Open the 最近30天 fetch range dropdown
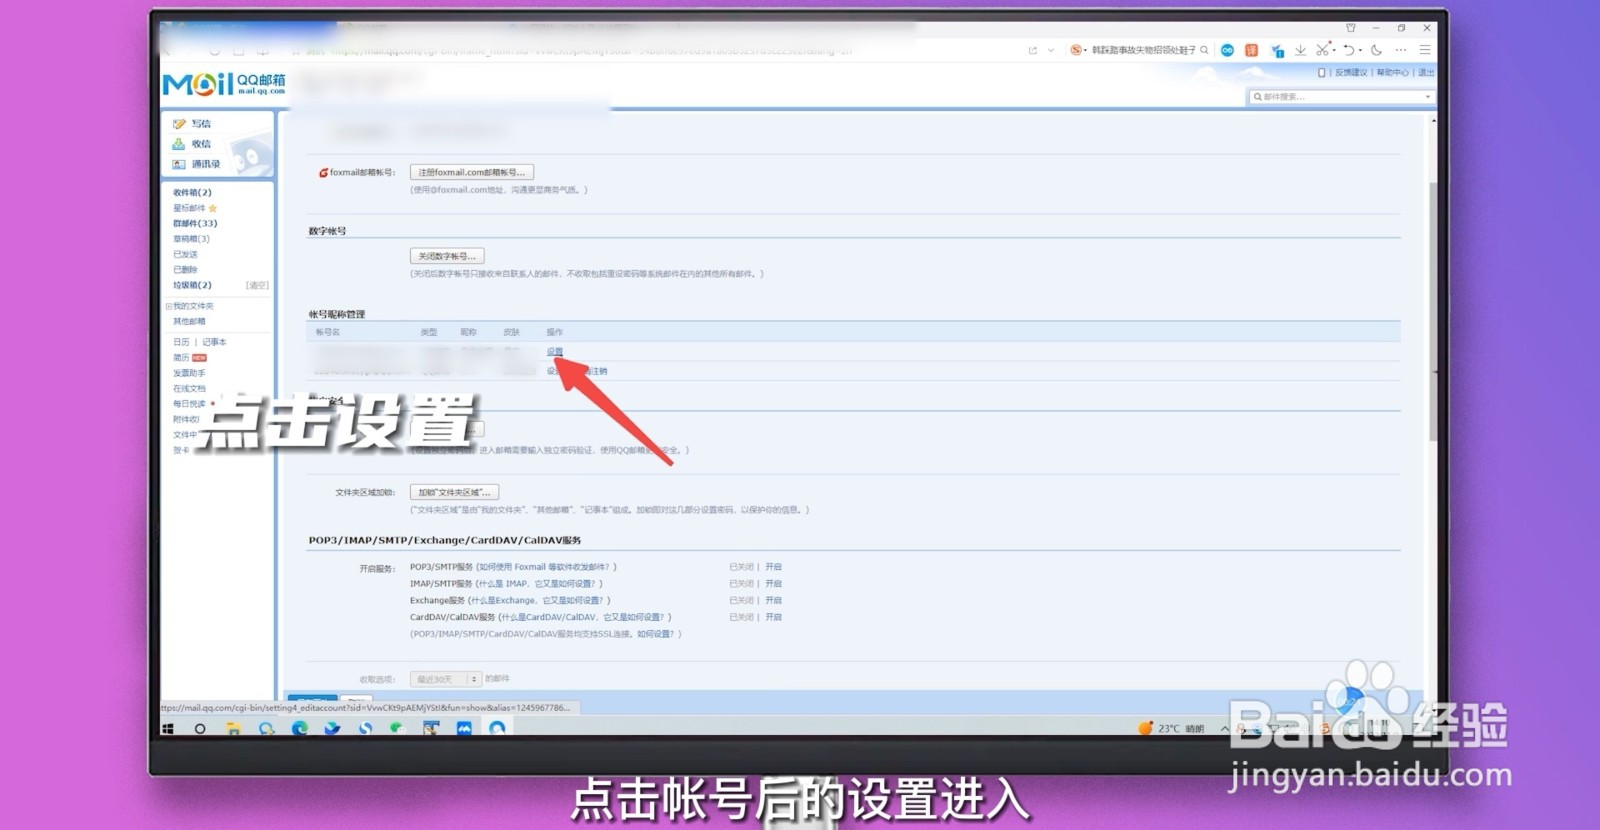This screenshot has width=1600, height=830. coord(446,679)
